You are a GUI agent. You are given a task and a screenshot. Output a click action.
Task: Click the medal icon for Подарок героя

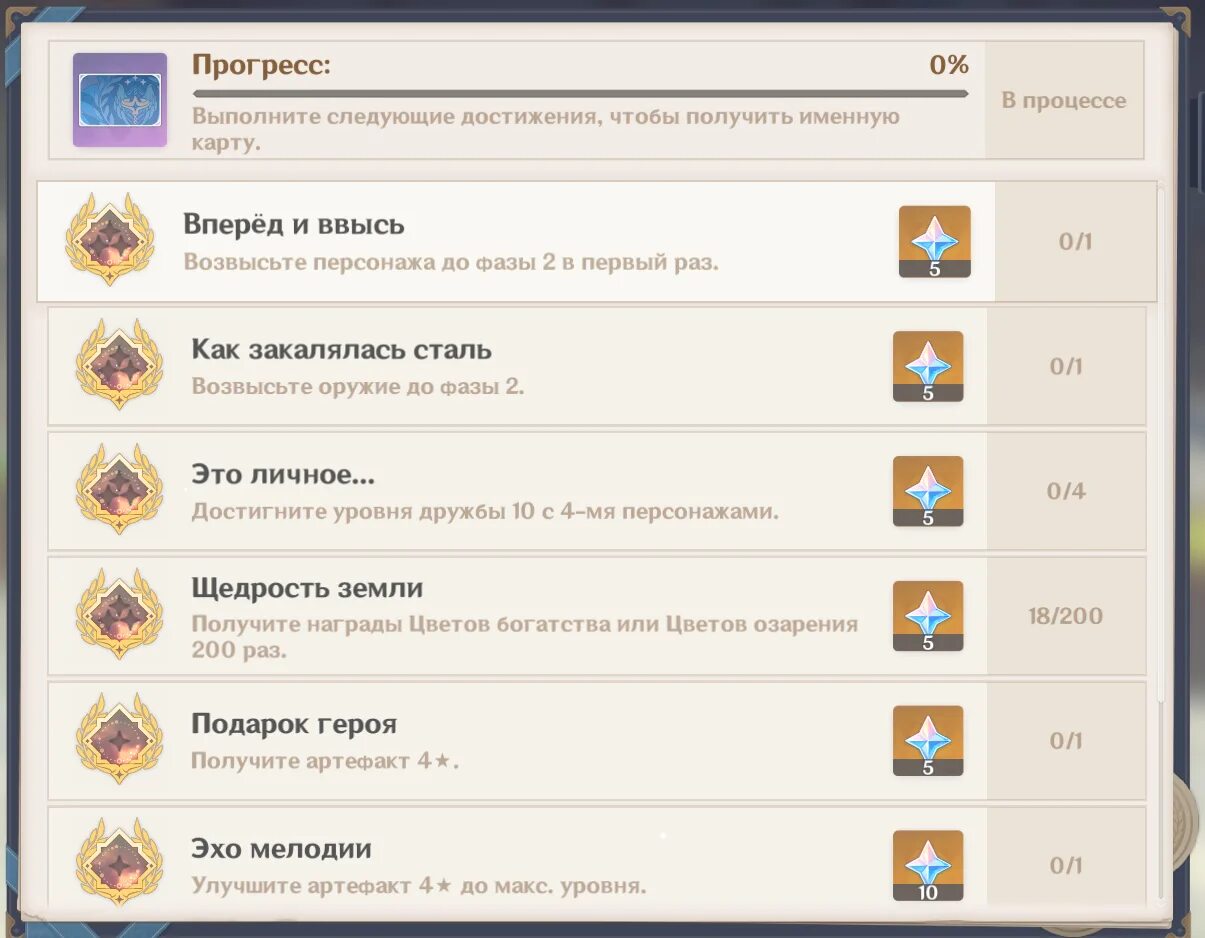pyautogui.click(x=120, y=739)
